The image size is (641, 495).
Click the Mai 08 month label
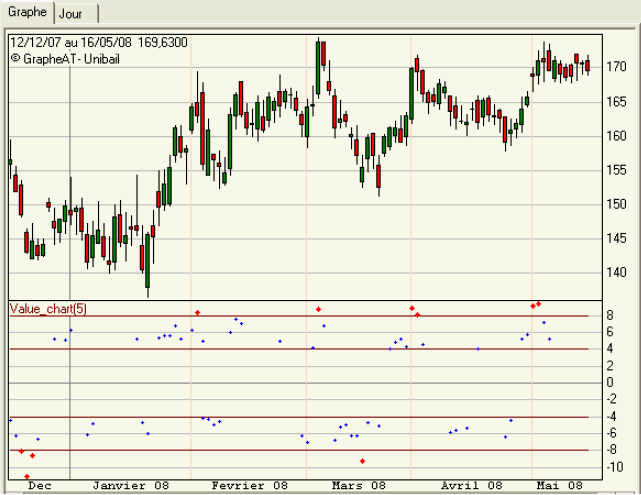pos(559,486)
